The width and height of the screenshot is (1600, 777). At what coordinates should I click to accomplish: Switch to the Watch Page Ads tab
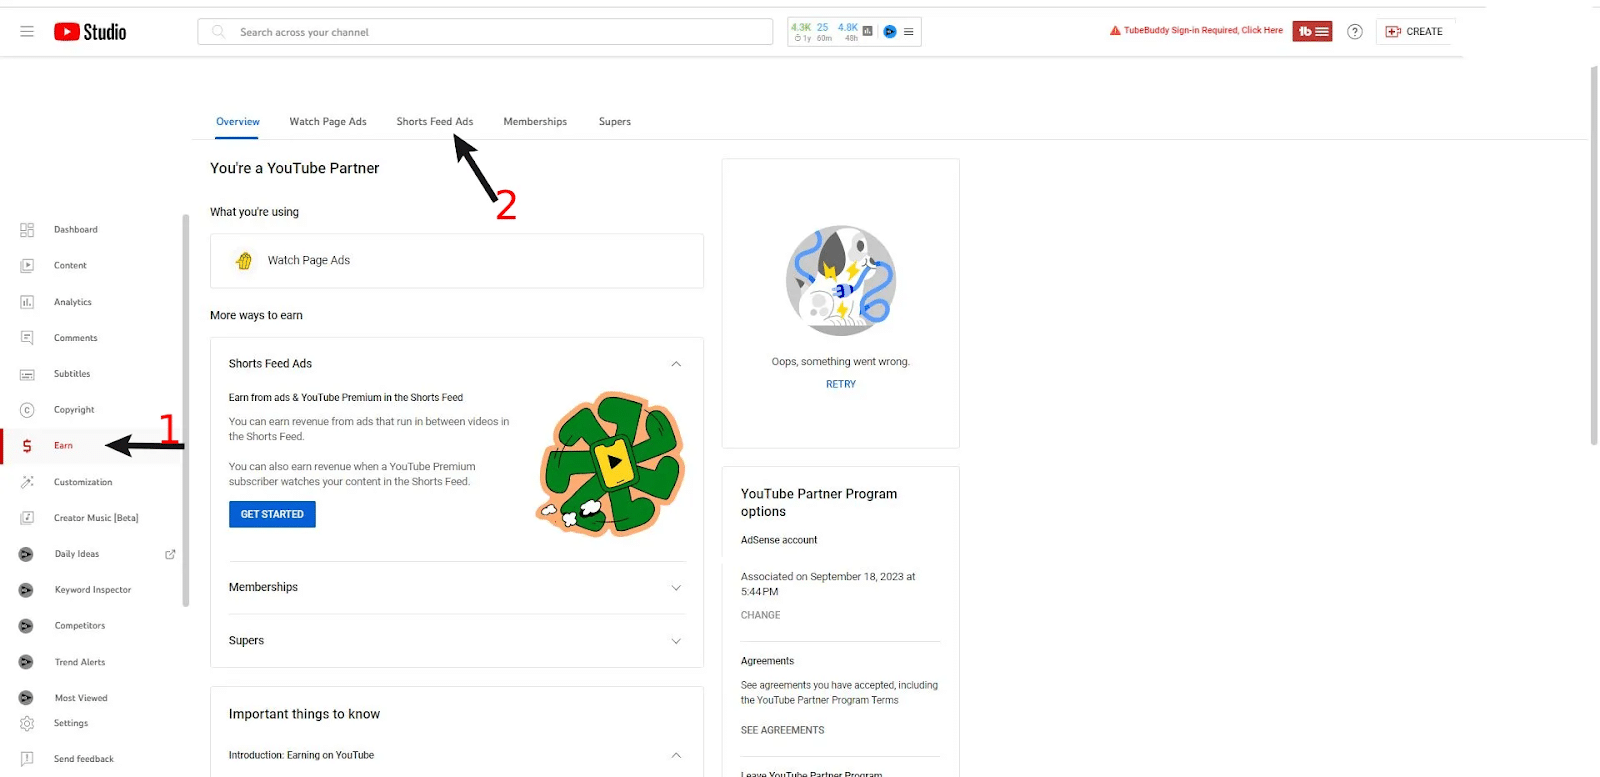click(328, 122)
